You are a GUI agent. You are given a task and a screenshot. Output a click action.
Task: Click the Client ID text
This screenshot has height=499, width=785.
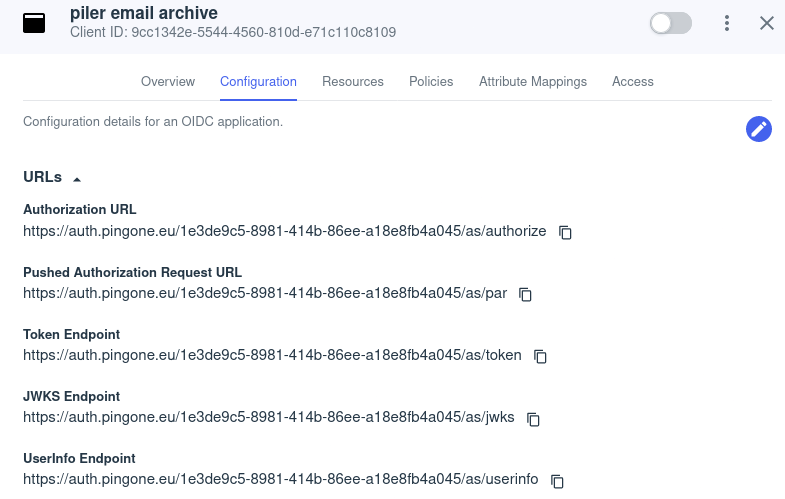[233, 33]
